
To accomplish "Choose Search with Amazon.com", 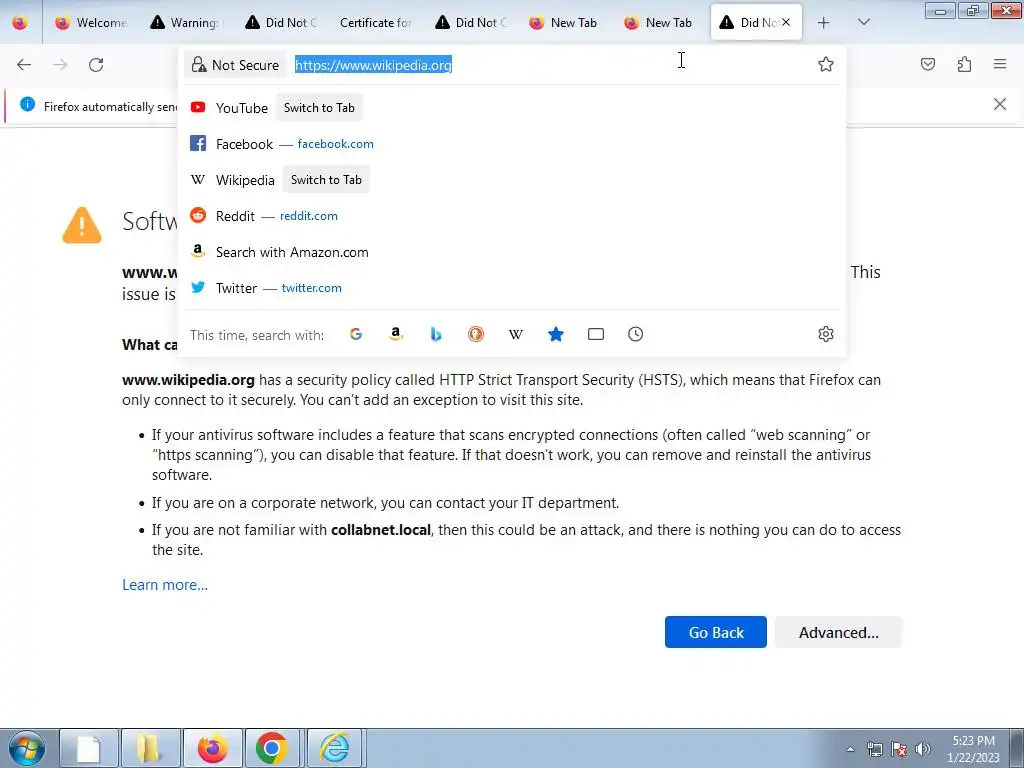I will click(511, 252).
